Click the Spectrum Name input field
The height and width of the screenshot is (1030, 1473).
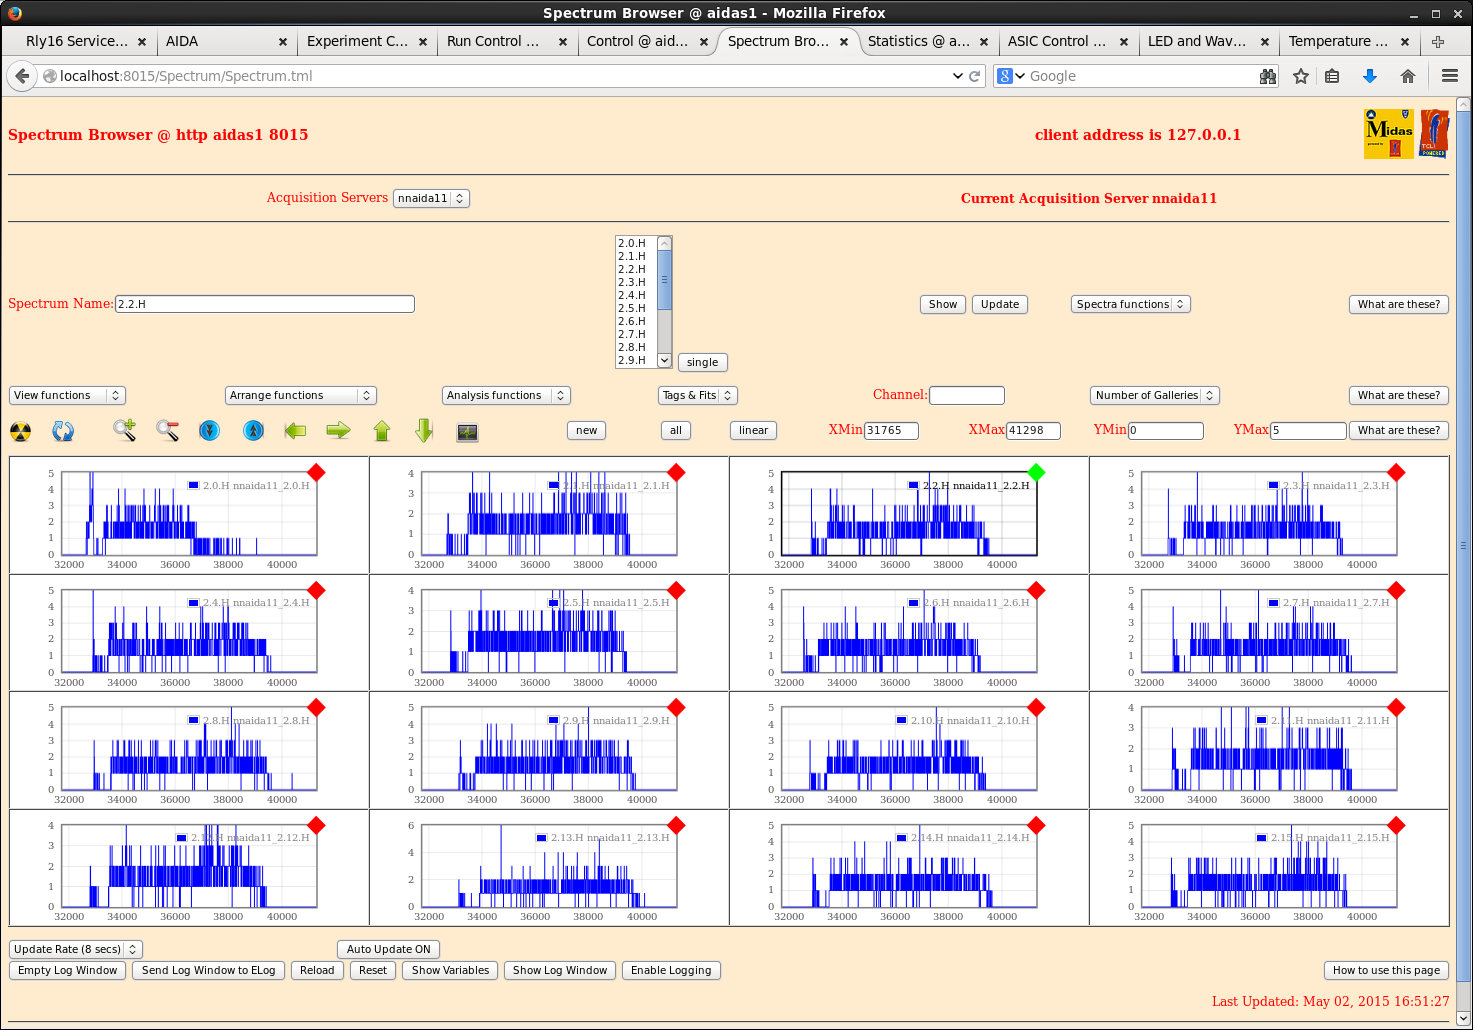pos(265,304)
